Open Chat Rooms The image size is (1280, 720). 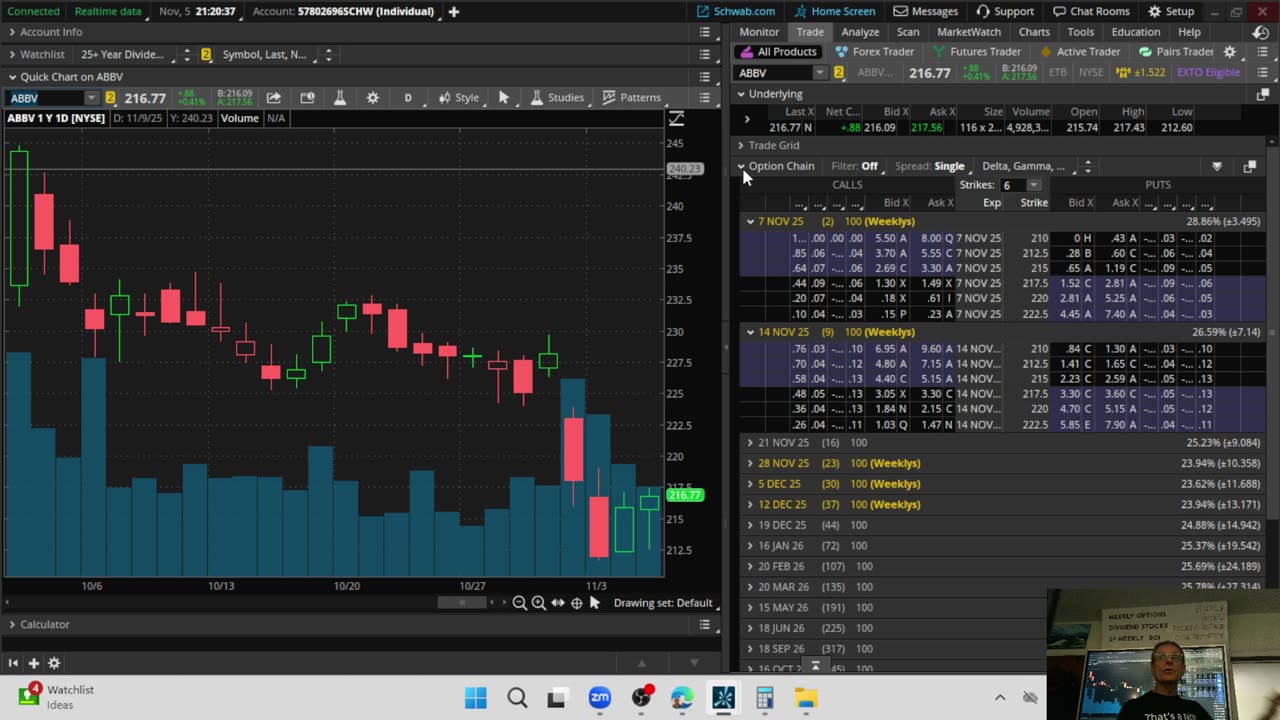tap(1093, 12)
